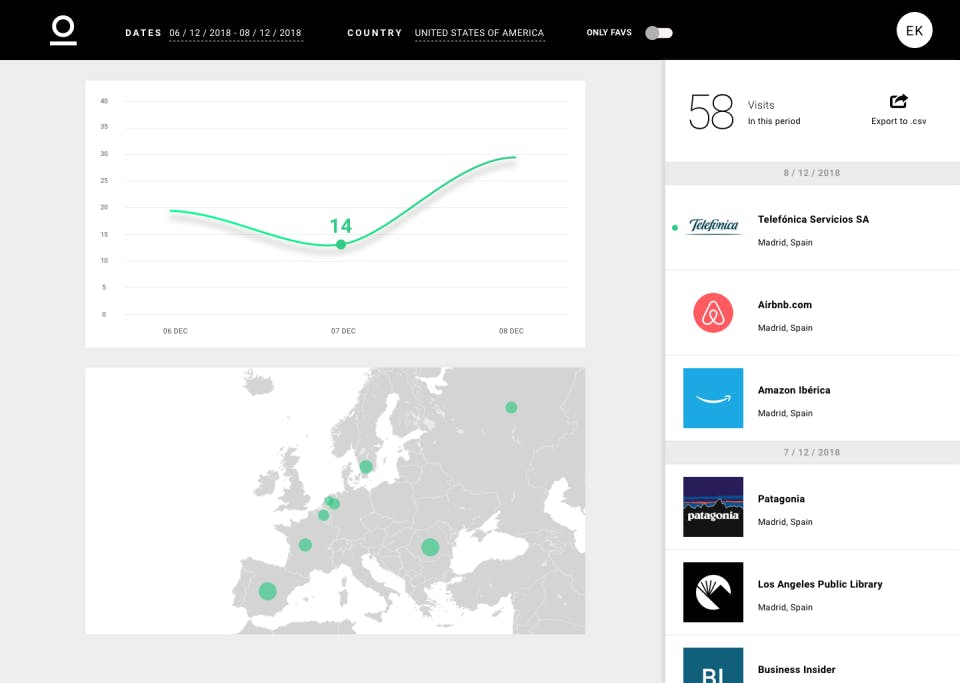Select the Telefónica Servicios SA entry
Screen dimensions: 960x683
tap(812, 228)
